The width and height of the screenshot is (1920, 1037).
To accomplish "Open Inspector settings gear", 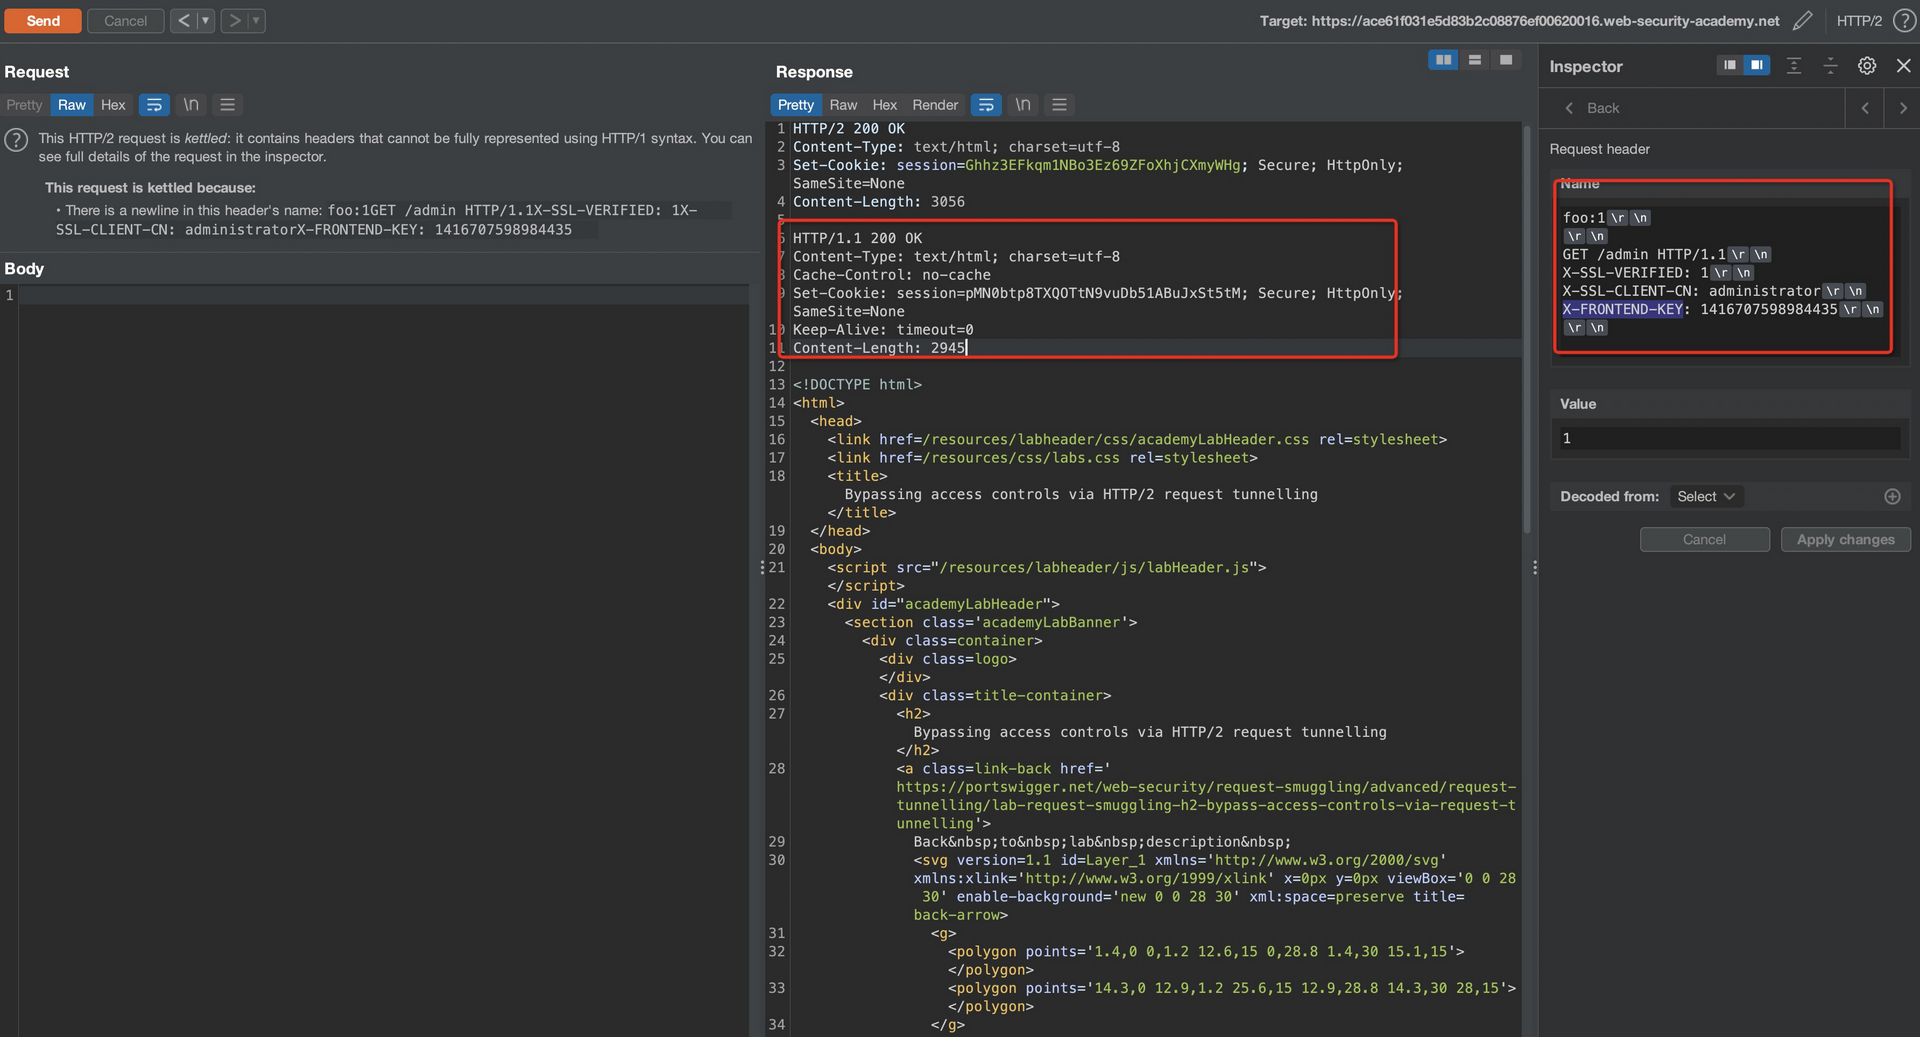I will pos(1867,66).
